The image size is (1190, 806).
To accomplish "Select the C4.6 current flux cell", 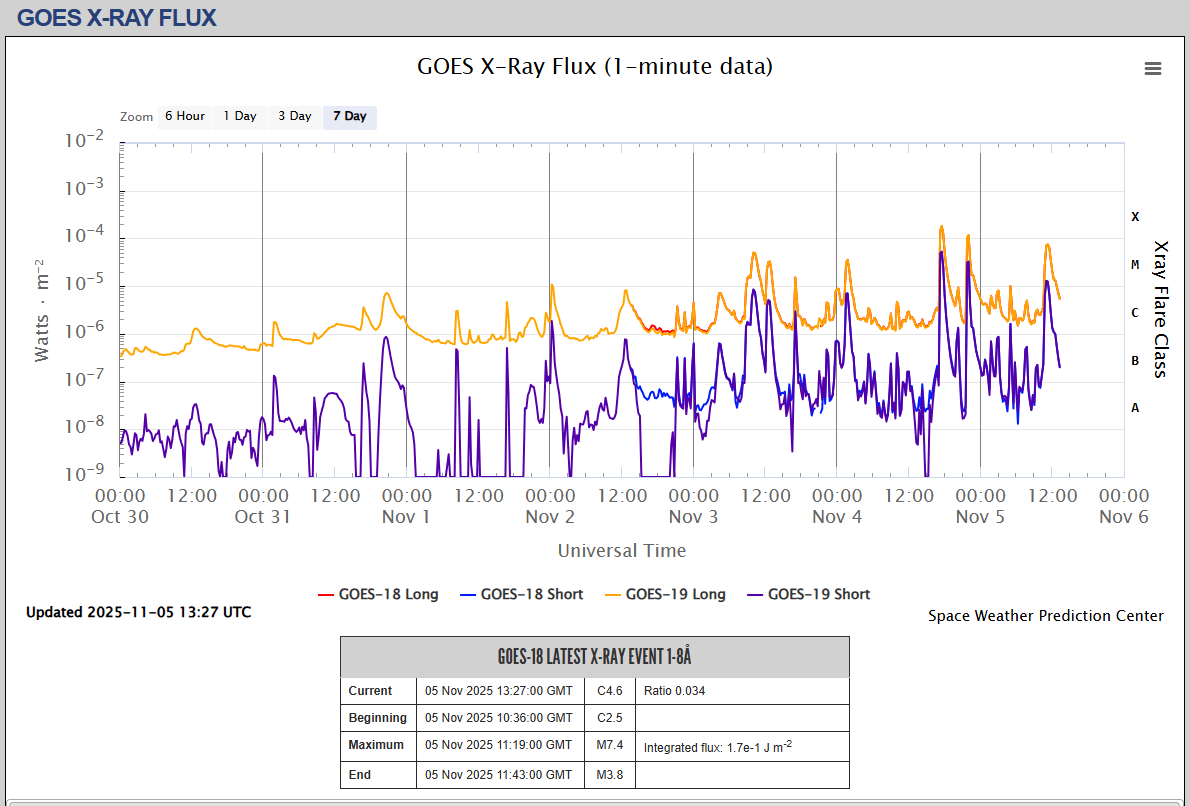I will (x=610, y=690).
